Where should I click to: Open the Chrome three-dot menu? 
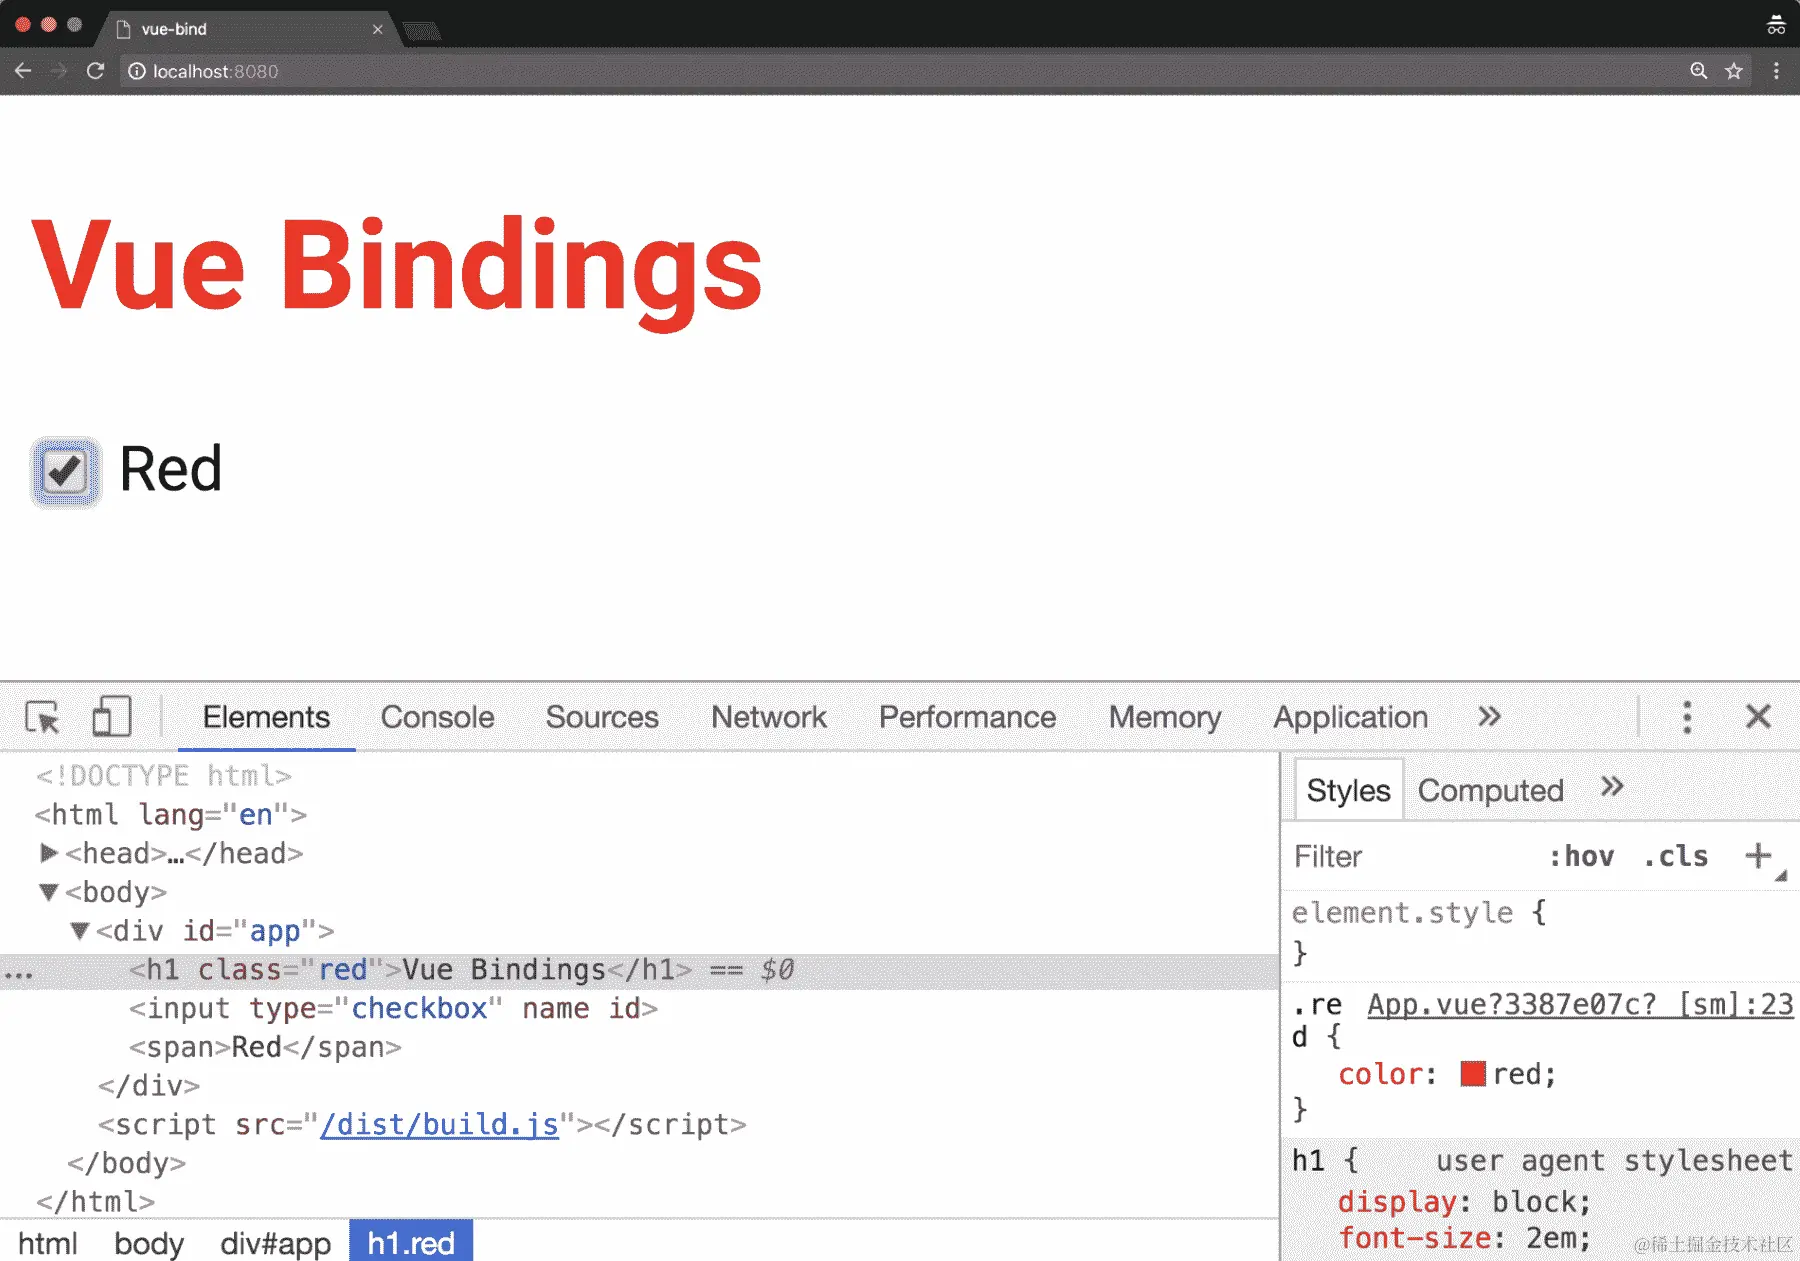(x=1776, y=71)
